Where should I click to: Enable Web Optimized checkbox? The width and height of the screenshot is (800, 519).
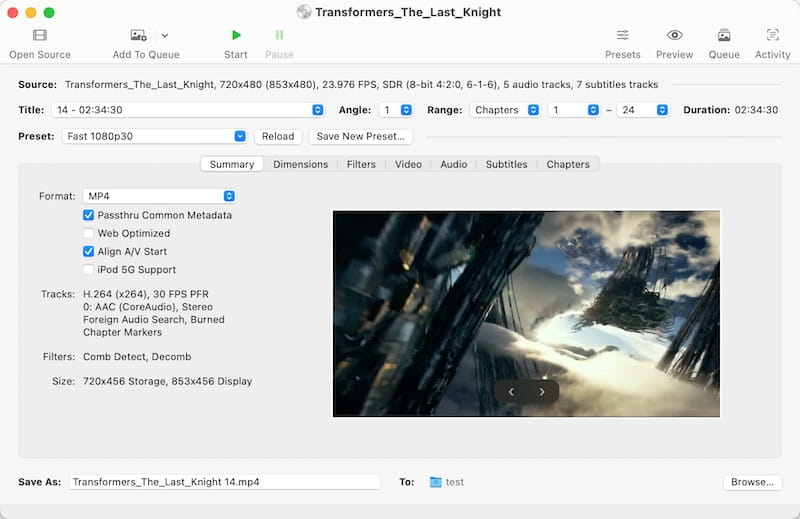pos(88,233)
